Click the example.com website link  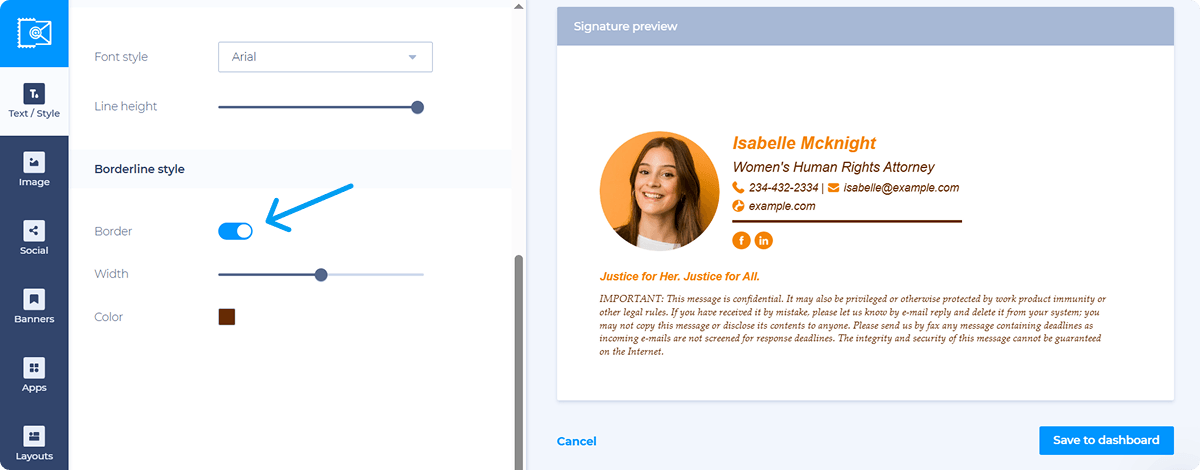point(782,206)
